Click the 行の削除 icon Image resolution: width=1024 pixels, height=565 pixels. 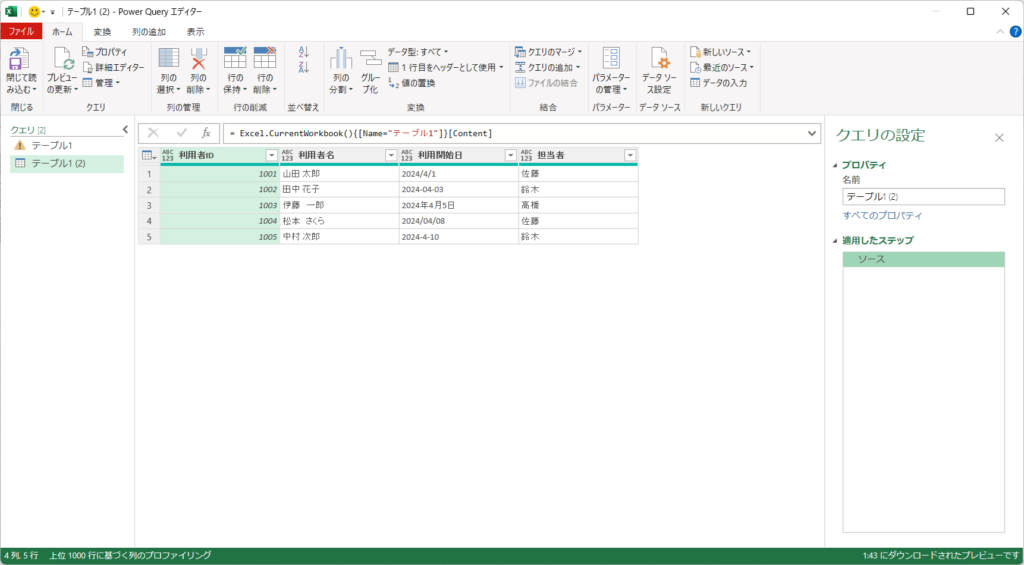coord(265,57)
